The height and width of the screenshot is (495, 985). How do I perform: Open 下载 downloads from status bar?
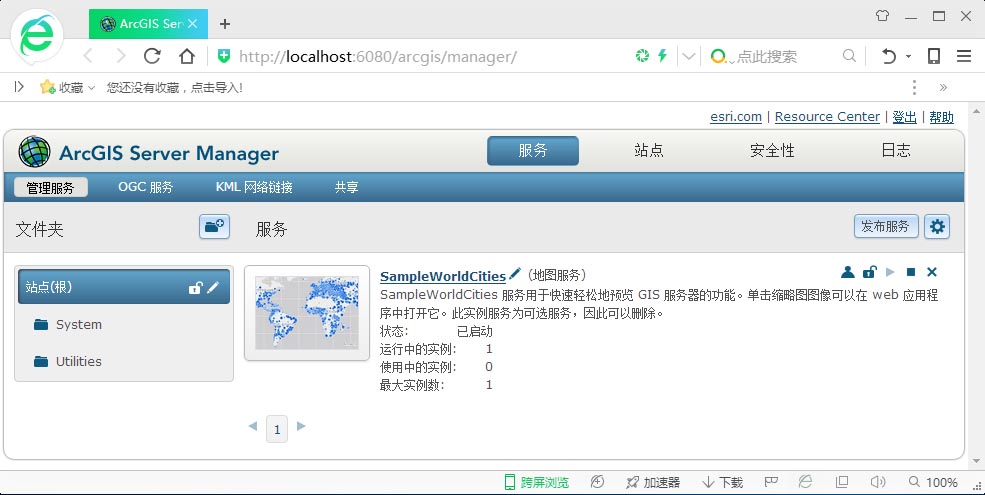pos(723,482)
